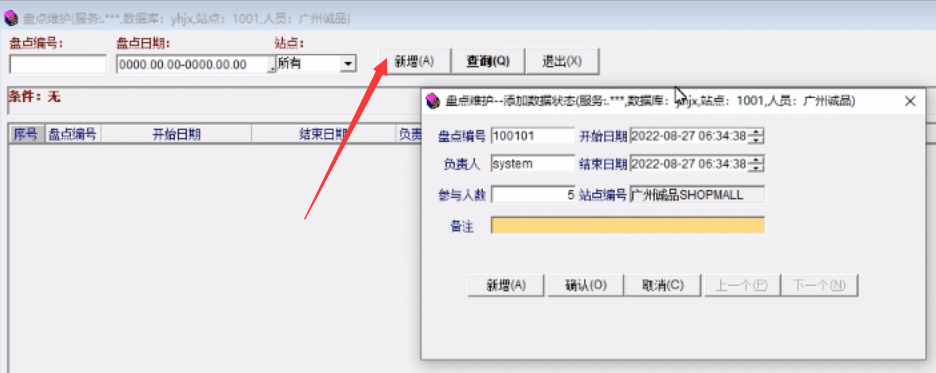Open the 站点 dropdown showing 所有
Viewport: 936px width, 373px height.
pyautogui.click(x=348, y=64)
